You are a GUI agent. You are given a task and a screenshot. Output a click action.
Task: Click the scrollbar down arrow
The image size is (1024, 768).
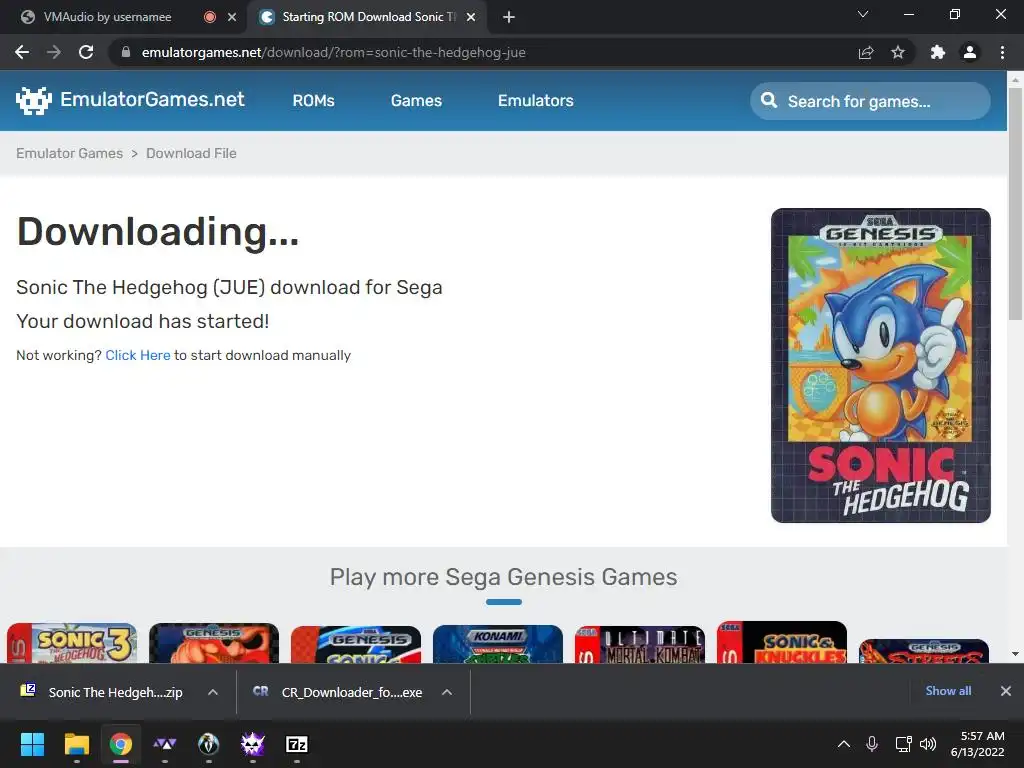click(x=1015, y=654)
